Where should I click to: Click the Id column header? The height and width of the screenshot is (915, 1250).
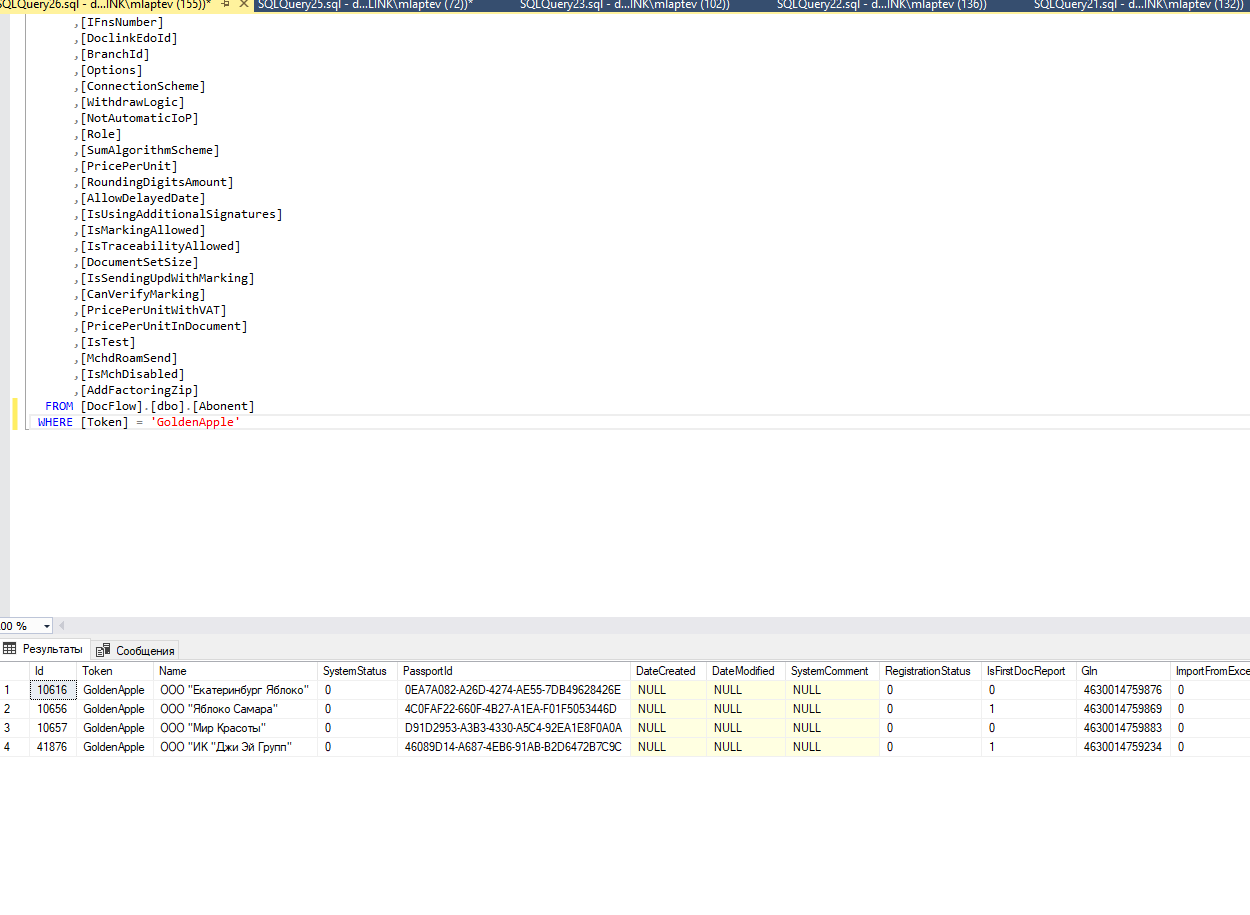(x=53, y=671)
